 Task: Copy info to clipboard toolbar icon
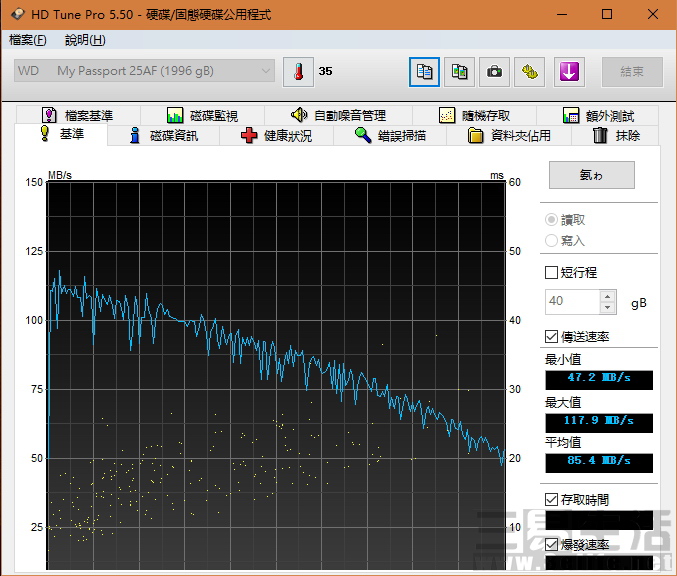click(x=424, y=72)
